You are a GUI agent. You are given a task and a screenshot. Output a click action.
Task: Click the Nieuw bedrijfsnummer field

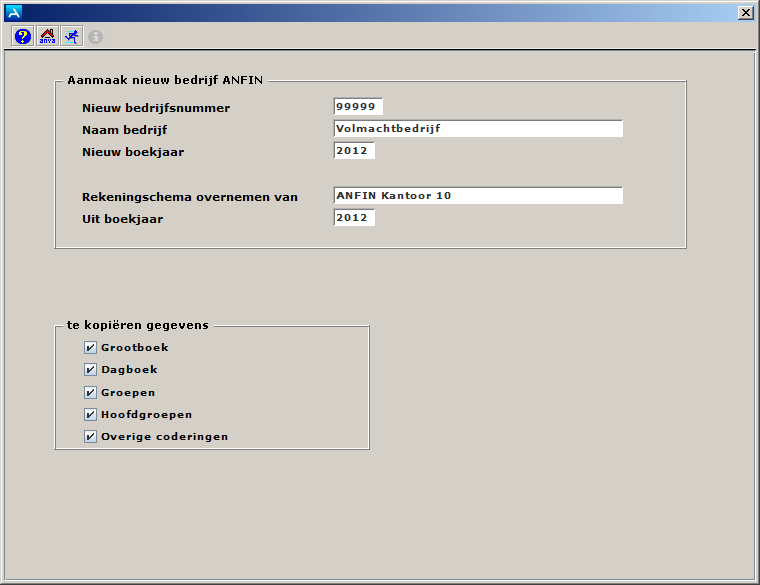point(358,107)
